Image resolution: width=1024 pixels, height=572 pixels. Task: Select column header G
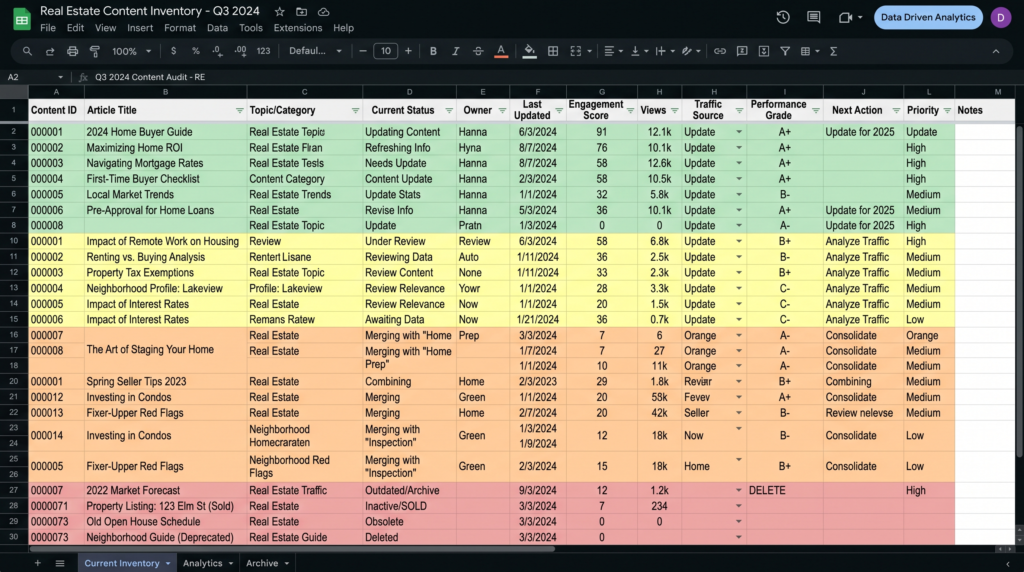click(601, 92)
